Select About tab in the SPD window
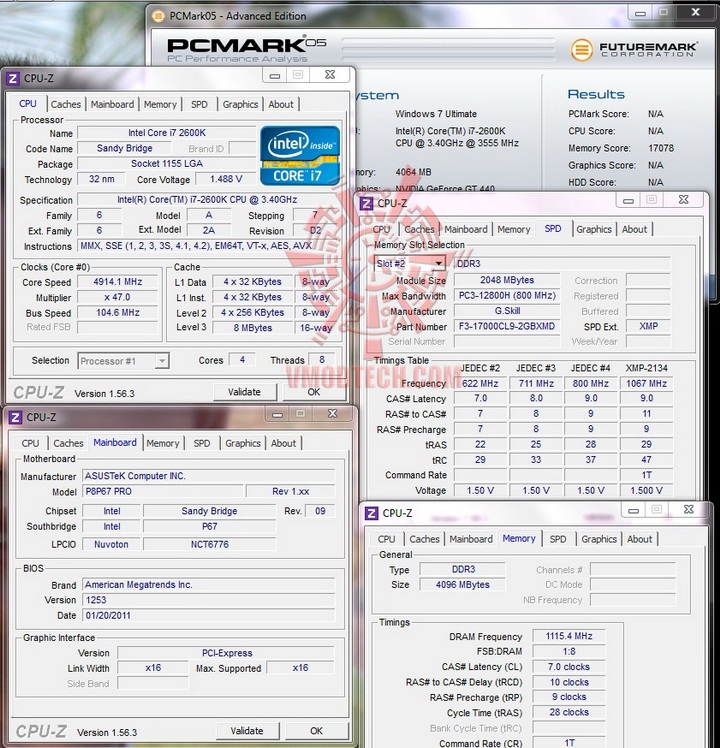The height and width of the screenshot is (748, 720). coord(635,229)
